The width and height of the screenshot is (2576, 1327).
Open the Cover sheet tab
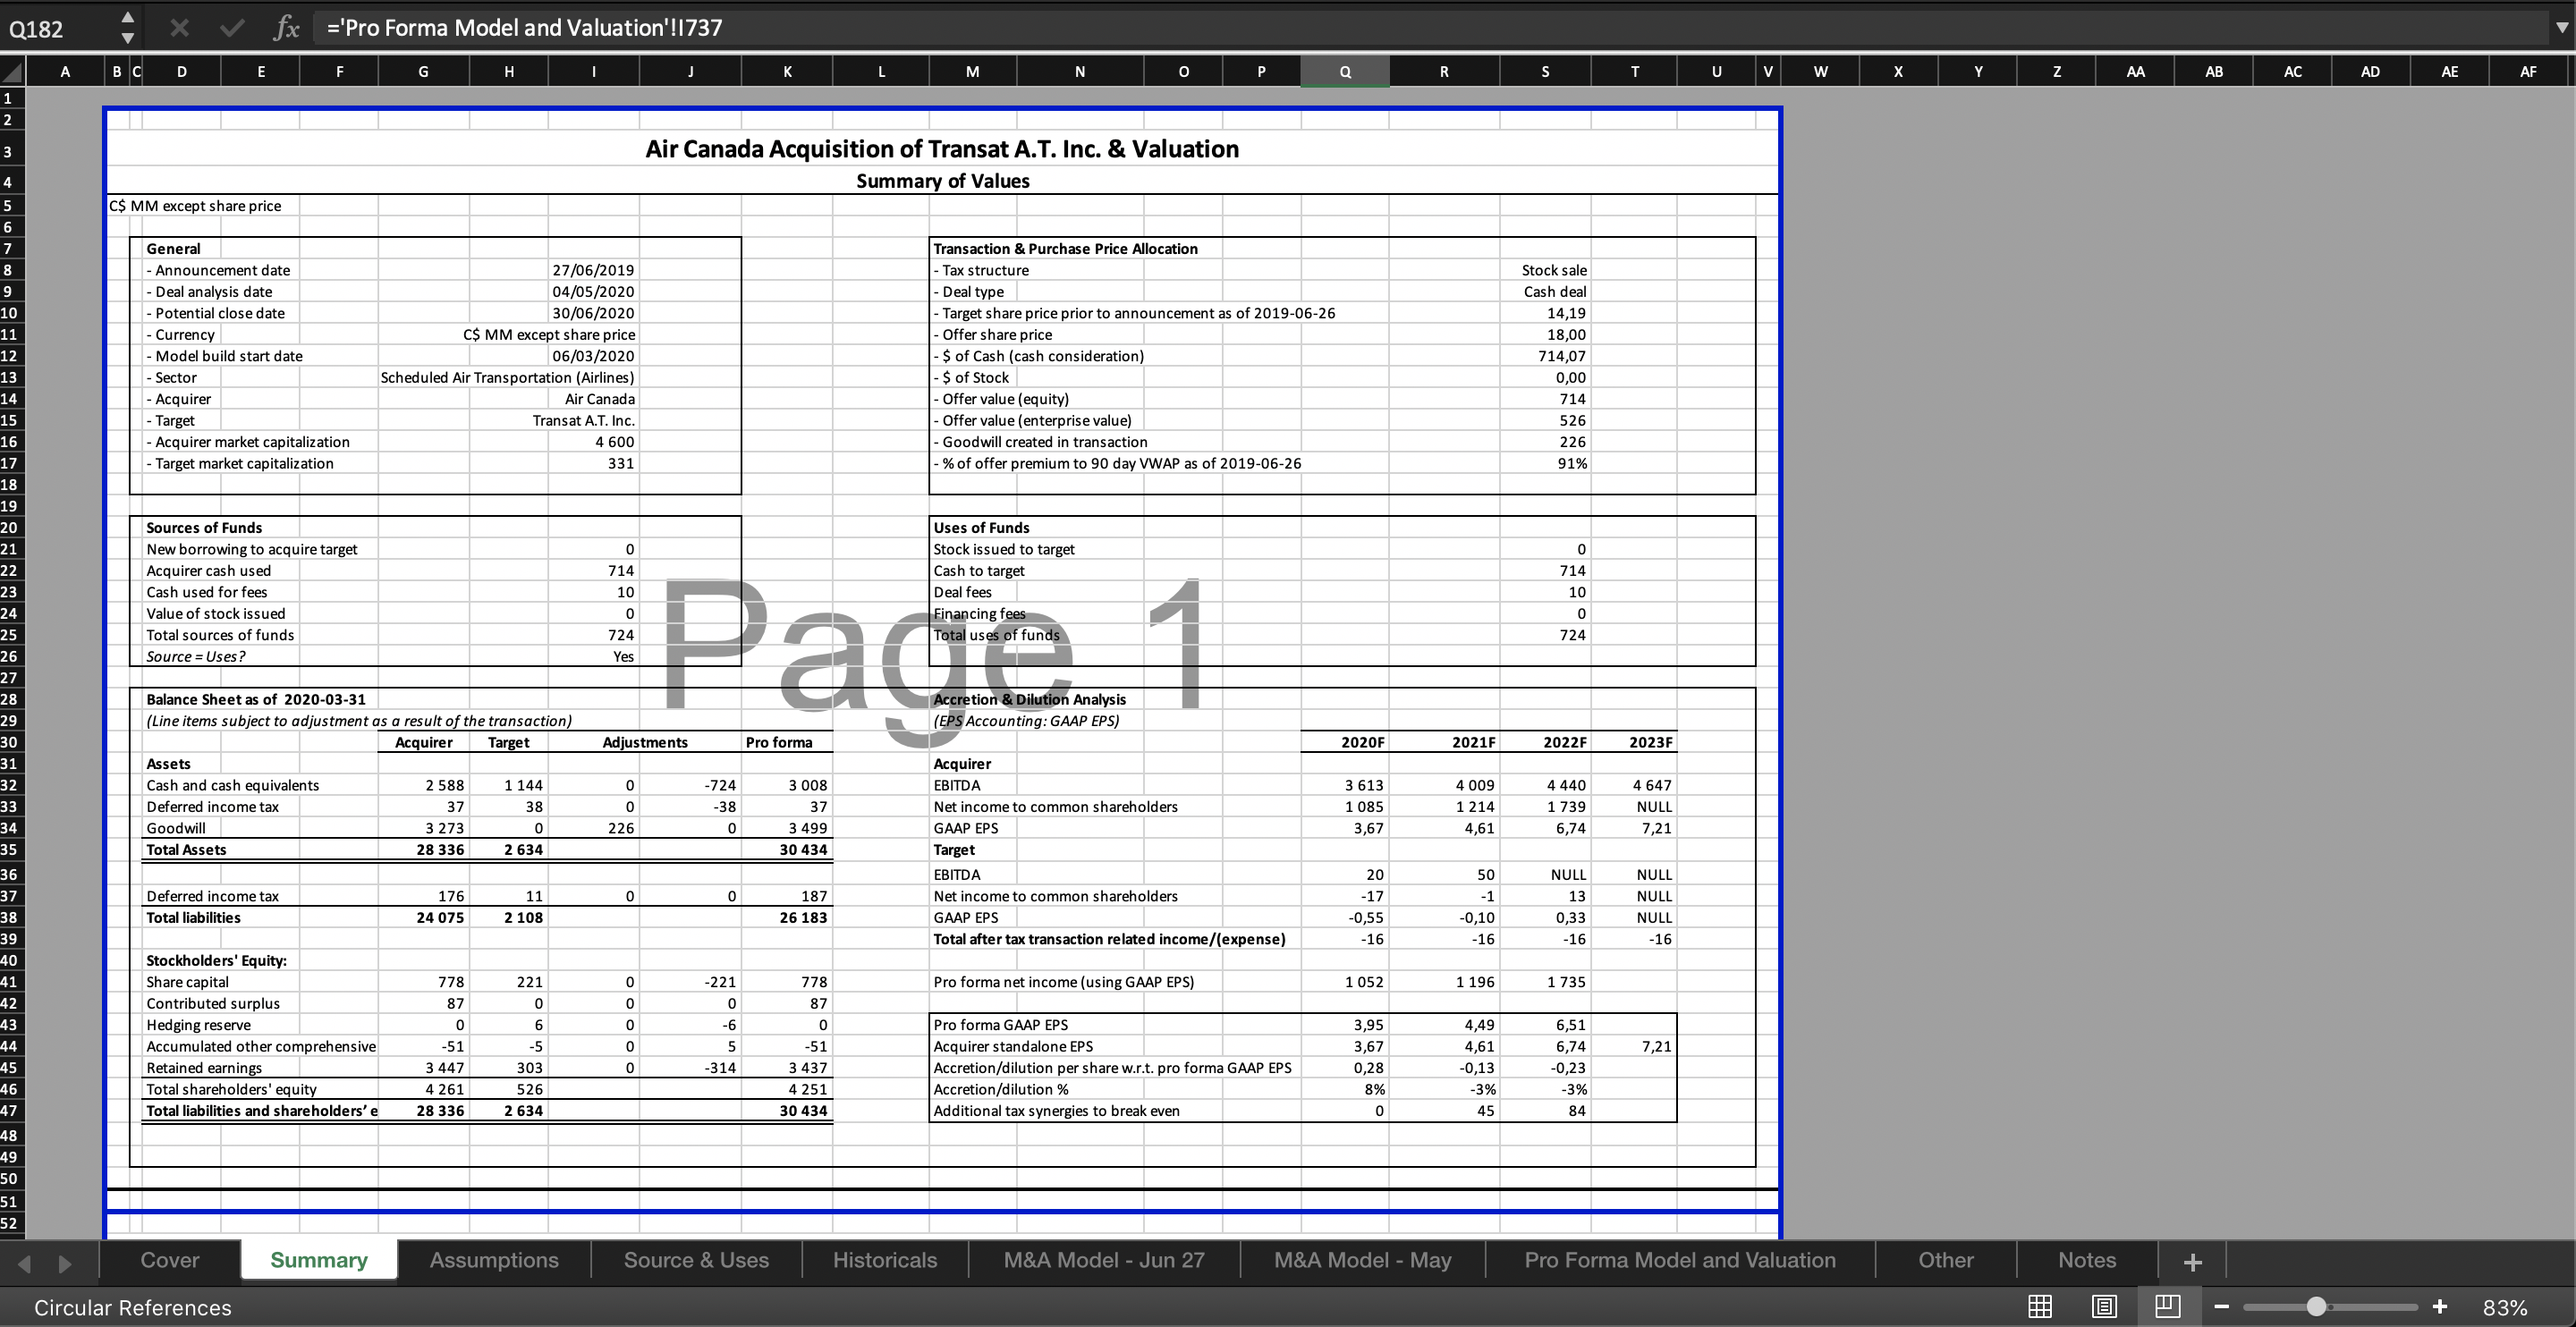click(x=170, y=1260)
